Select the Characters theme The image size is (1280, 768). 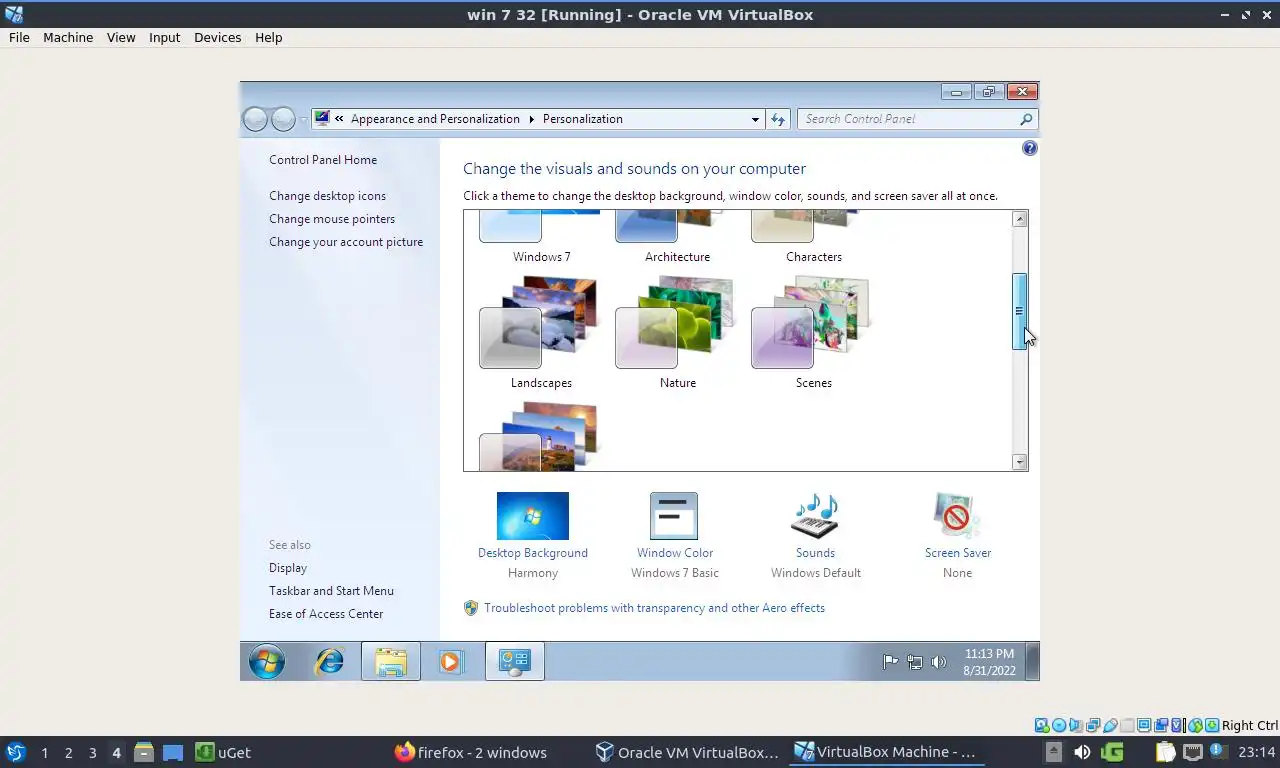[x=813, y=238]
